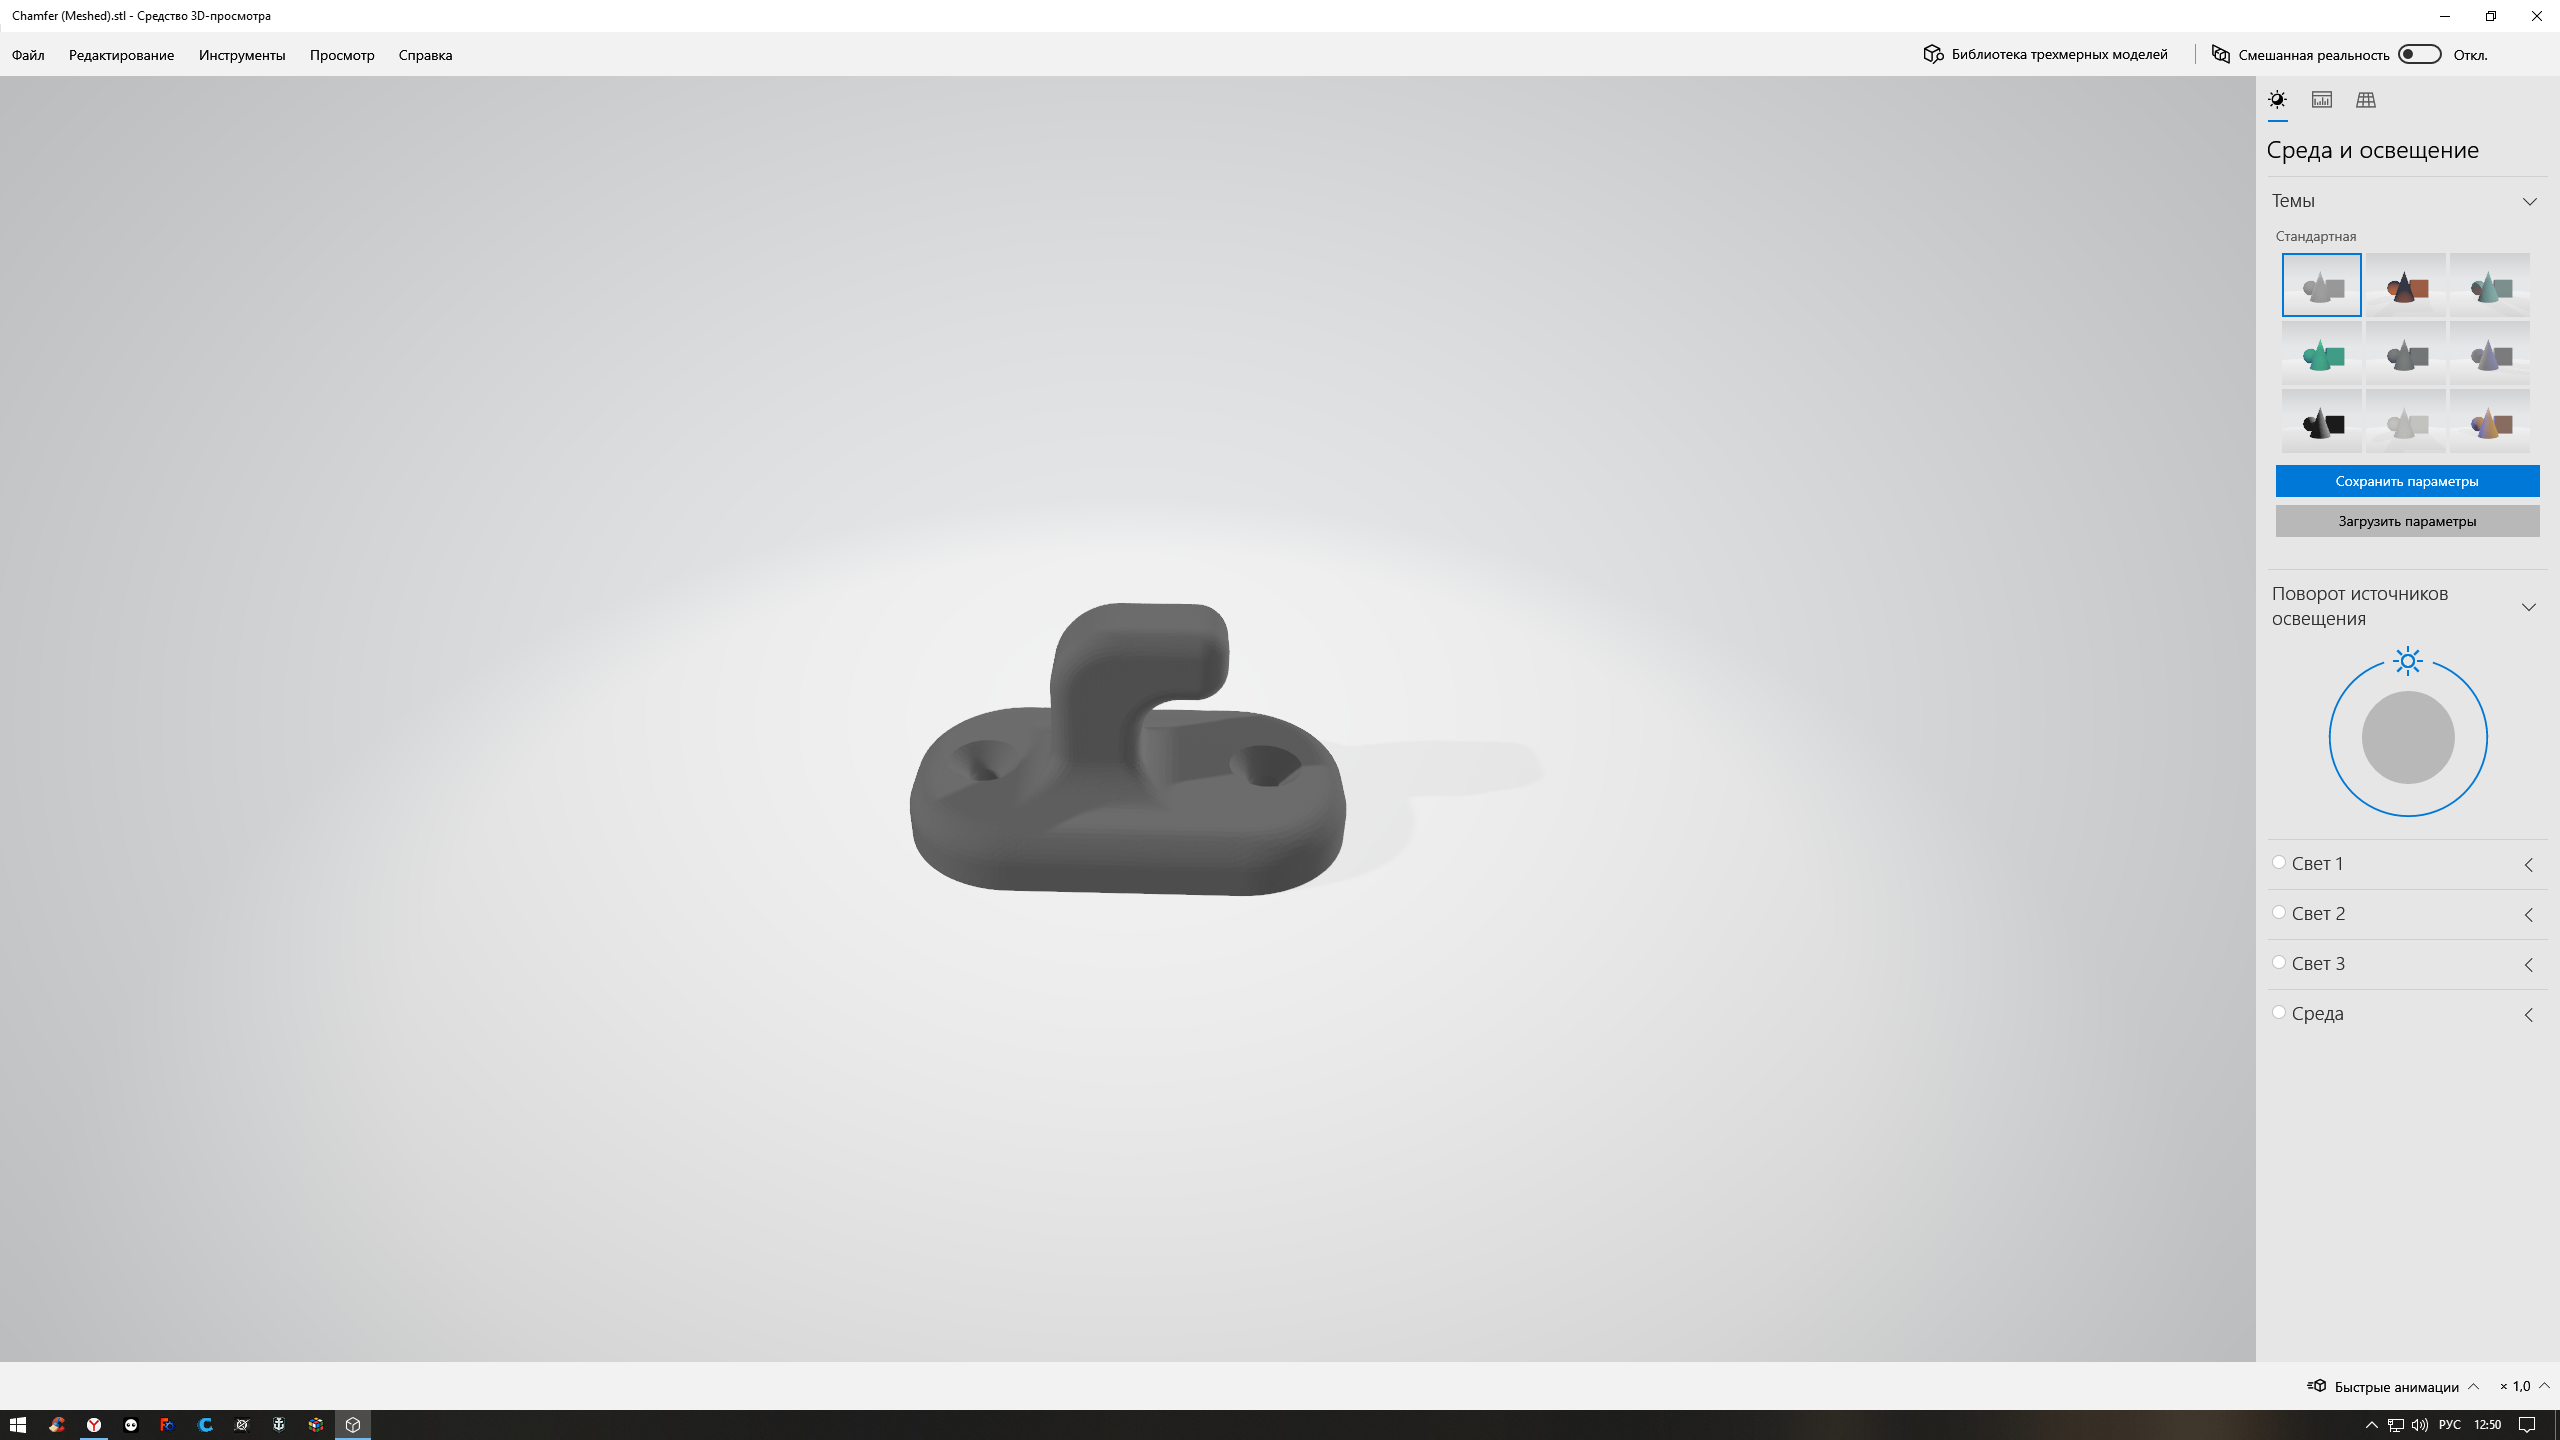Click the РУС language indicator

[2450, 1425]
